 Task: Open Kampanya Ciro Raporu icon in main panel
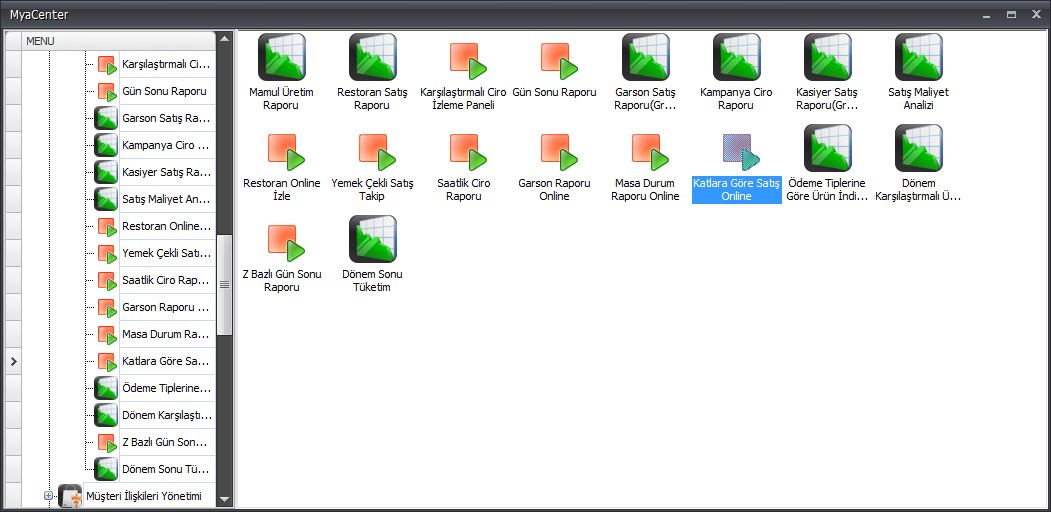[737, 57]
